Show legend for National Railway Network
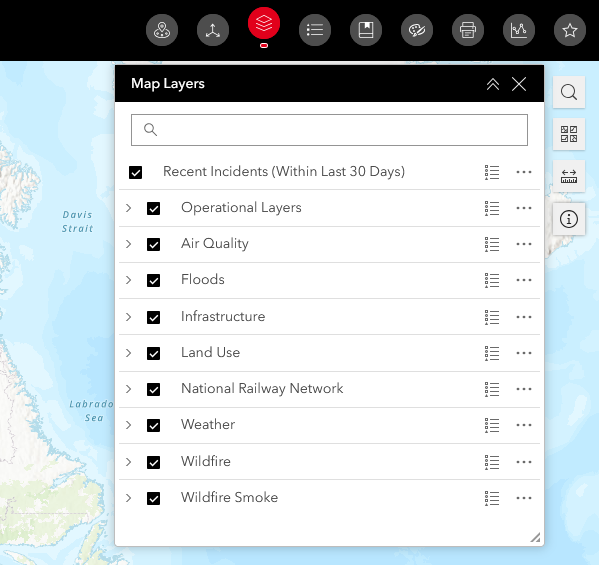Image resolution: width=599 pixels, height=565 pixels. 492,389
